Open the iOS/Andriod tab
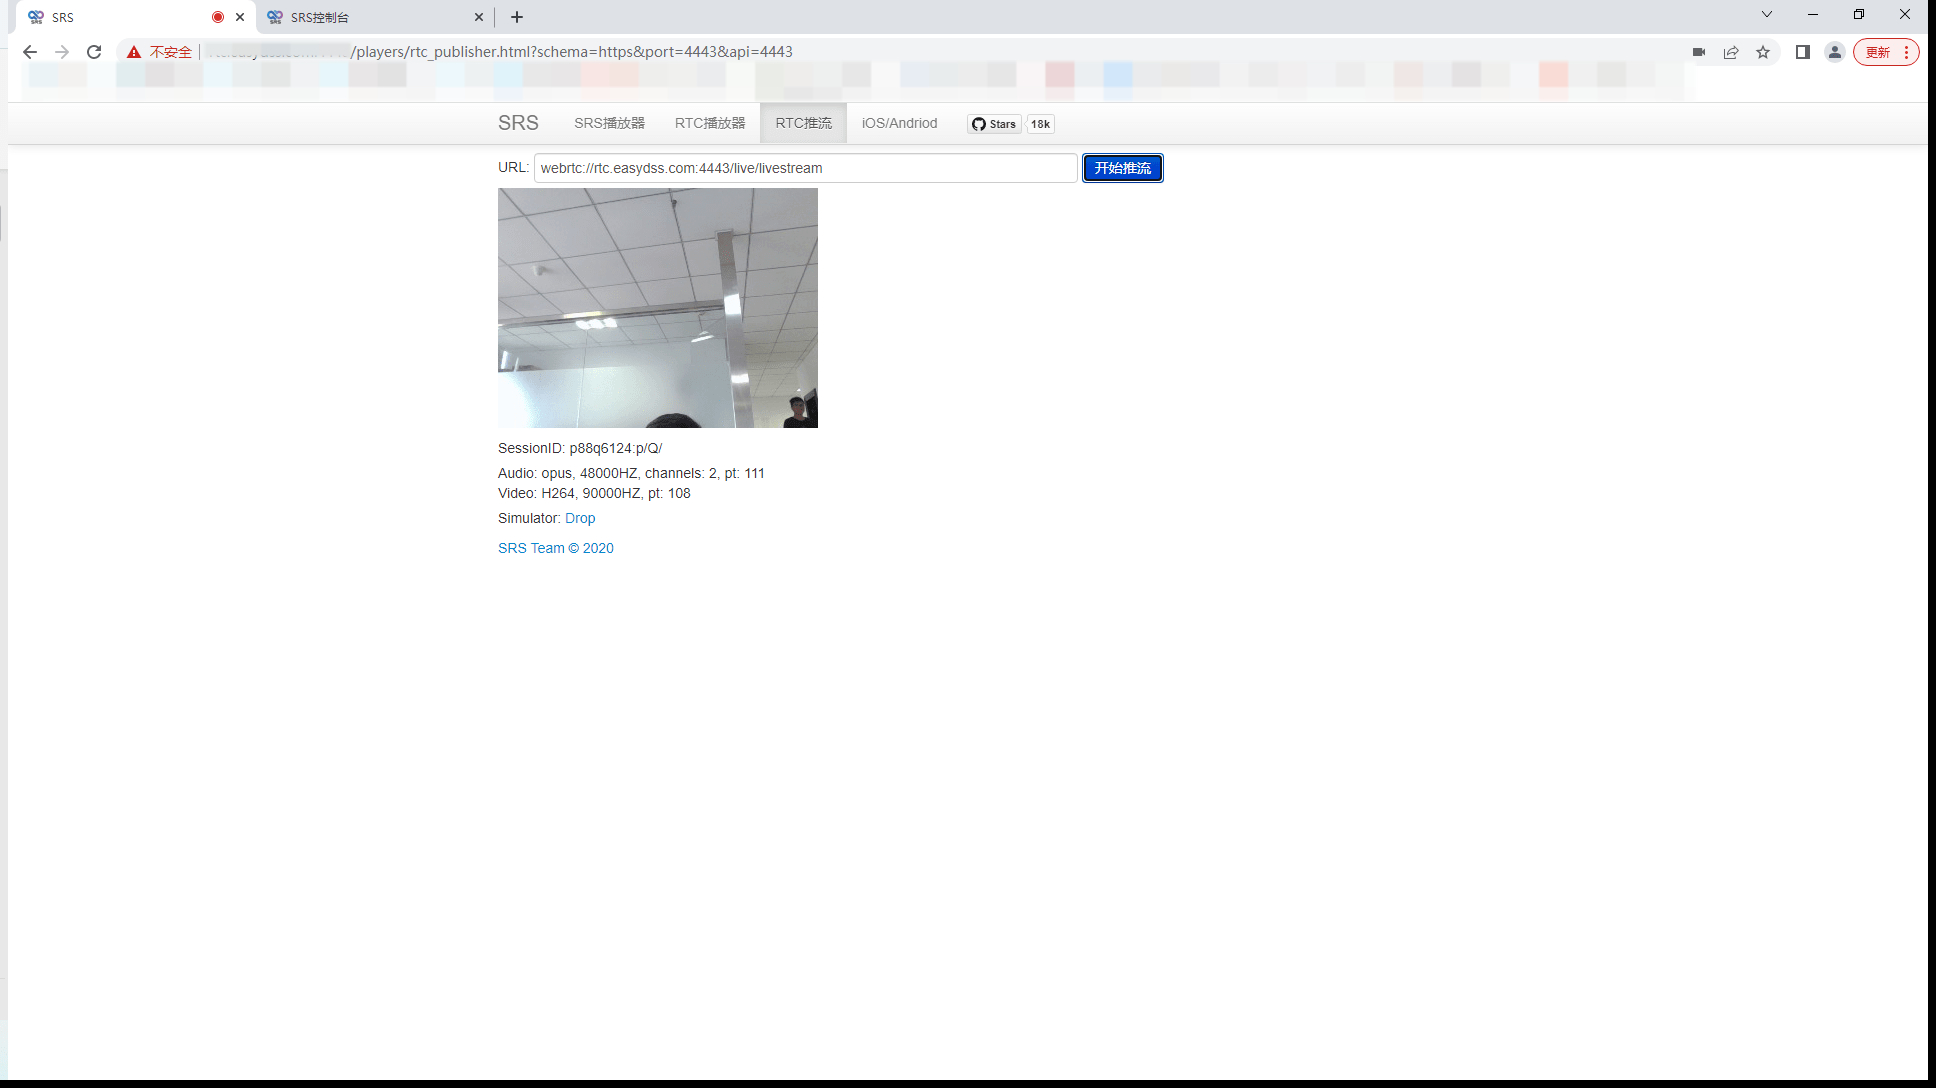Screen dimensions: 1936x1088 [x=898, y=123]
